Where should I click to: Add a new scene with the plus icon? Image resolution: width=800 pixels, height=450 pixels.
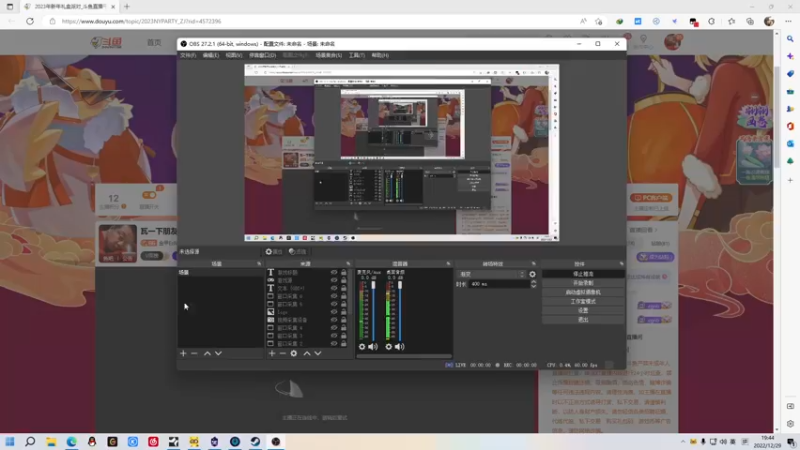183,353
